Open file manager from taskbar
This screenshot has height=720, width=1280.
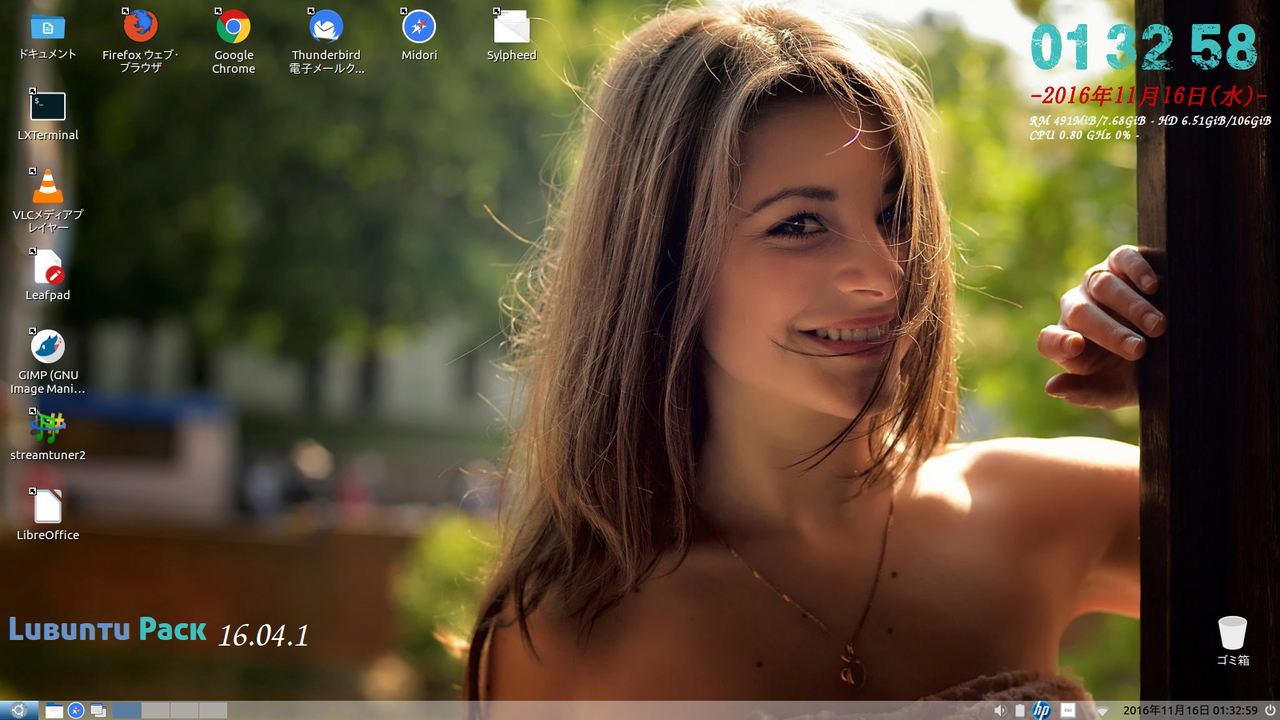point(54,710)
